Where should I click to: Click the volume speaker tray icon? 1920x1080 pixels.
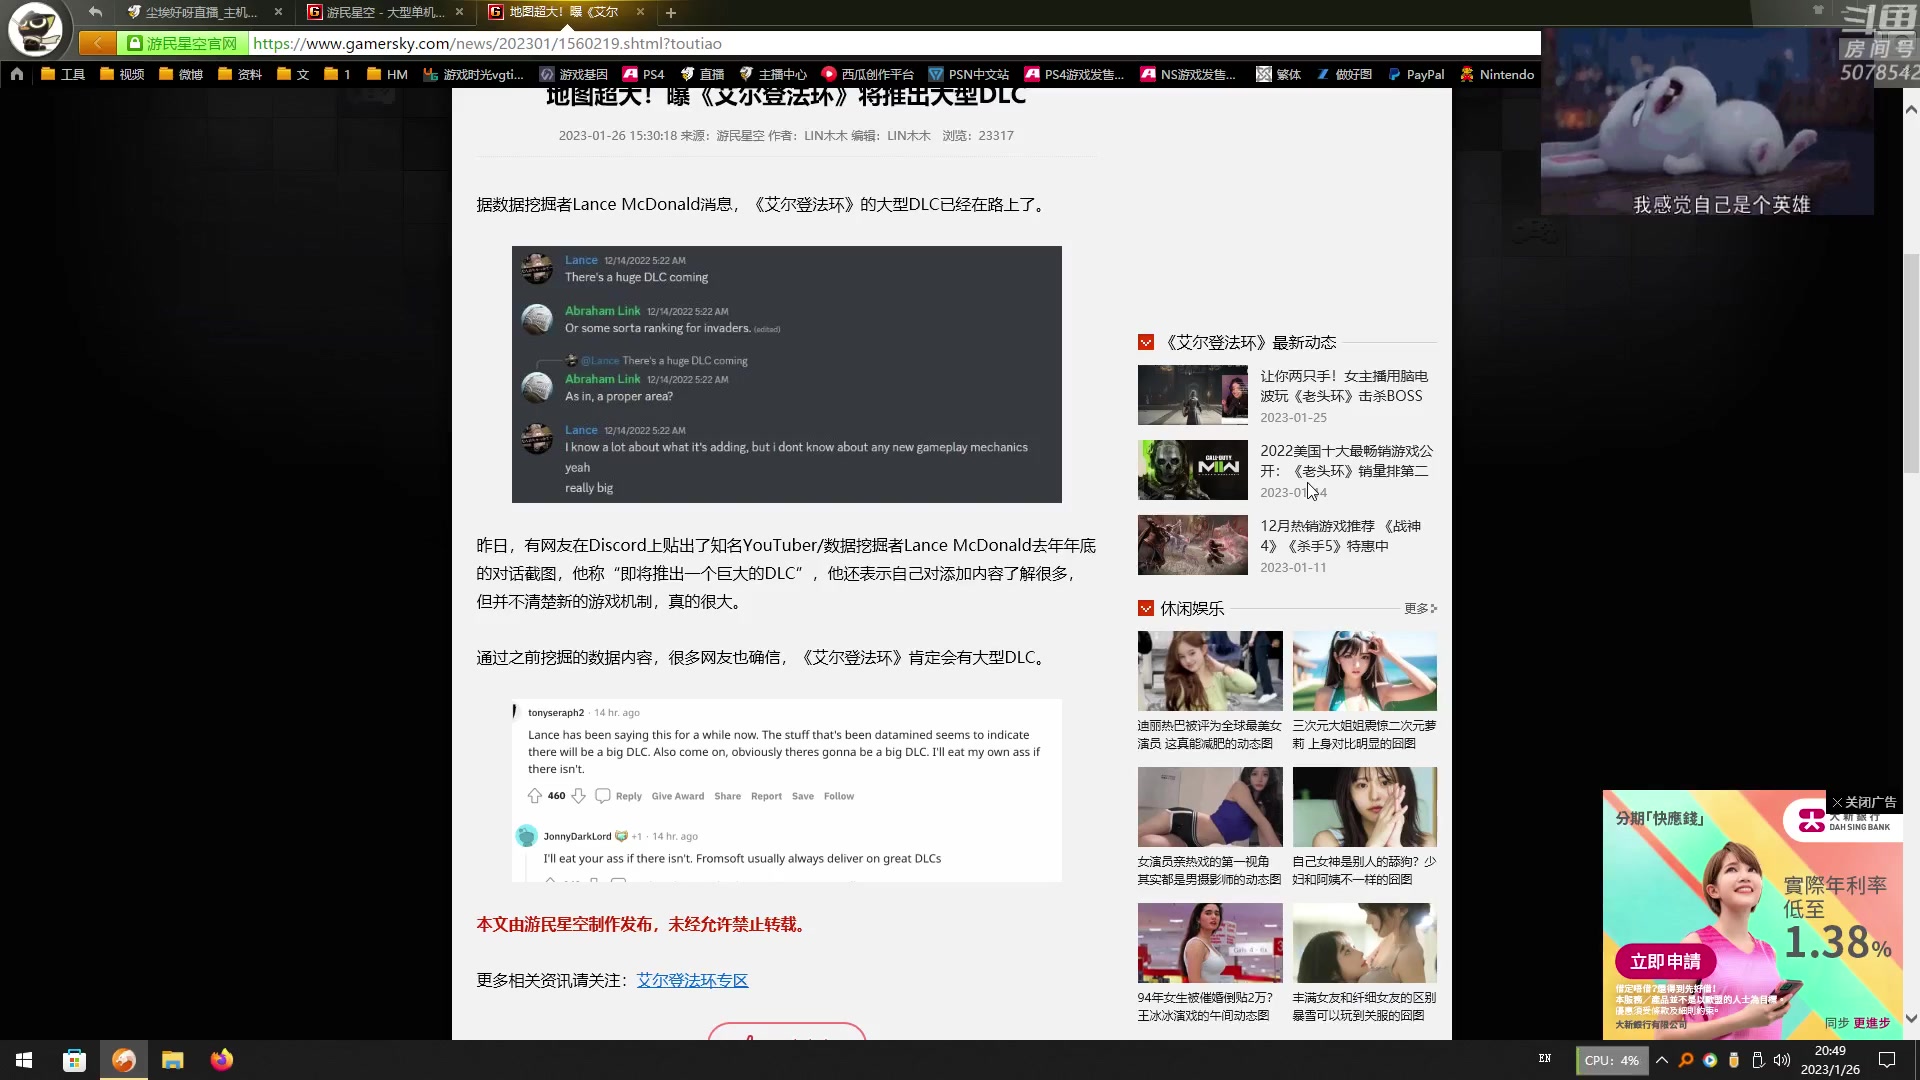(x=1782, y=1060)
